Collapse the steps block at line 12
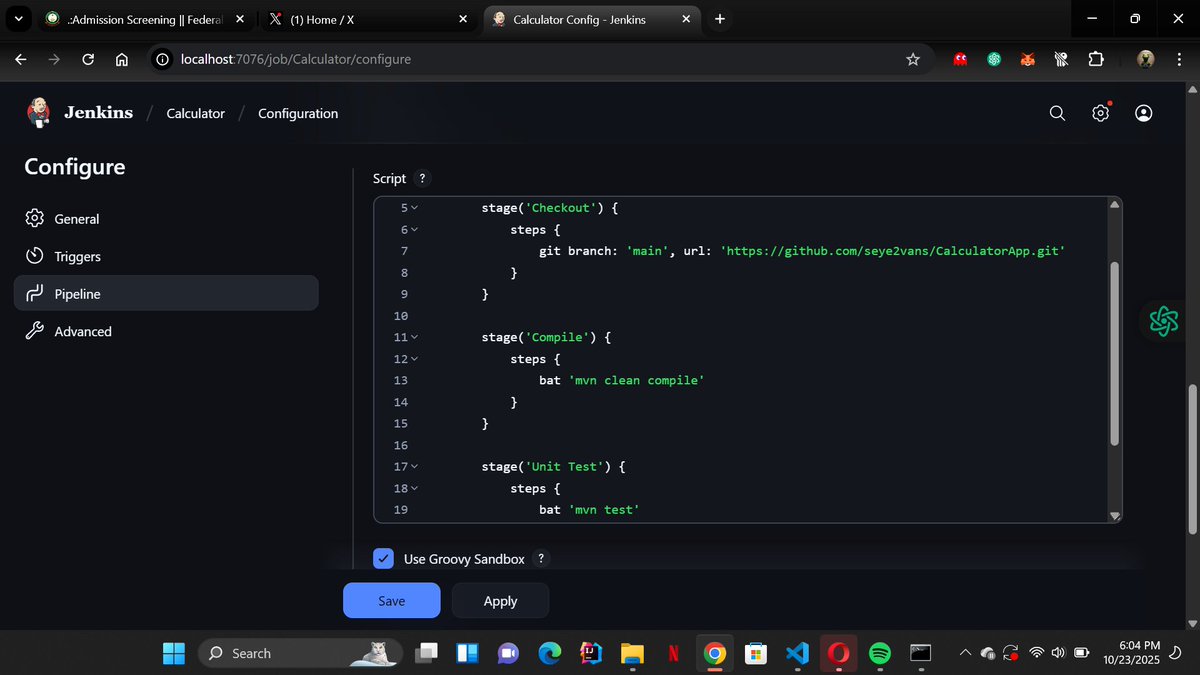Image resolution: width=1200 pixels, height=675 pixels. click(x=415, y=359)
